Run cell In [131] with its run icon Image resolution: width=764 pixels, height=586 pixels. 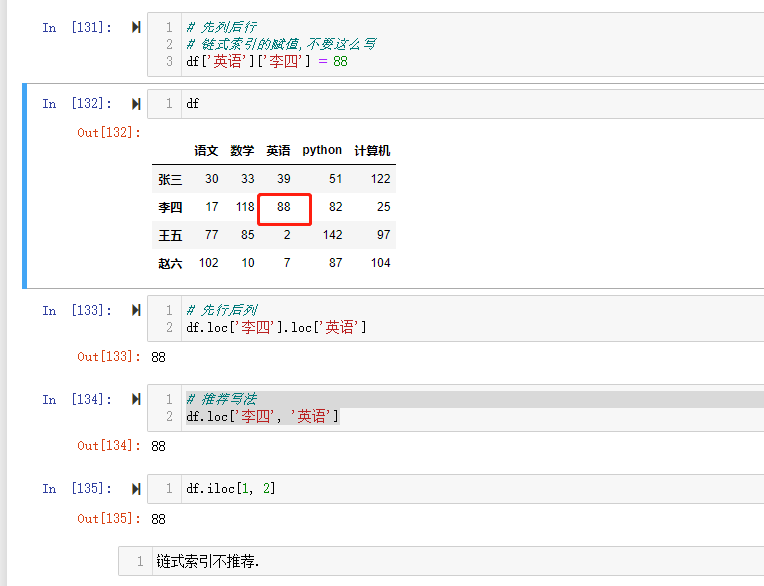pos(135,28)
